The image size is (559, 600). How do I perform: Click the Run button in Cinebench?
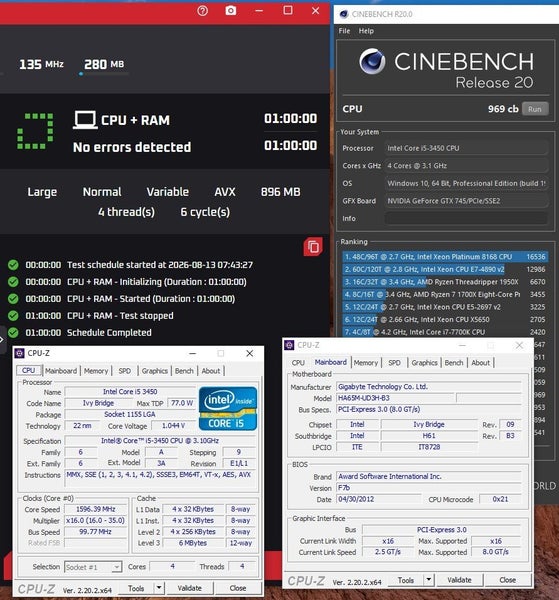(x=535, y=109)
